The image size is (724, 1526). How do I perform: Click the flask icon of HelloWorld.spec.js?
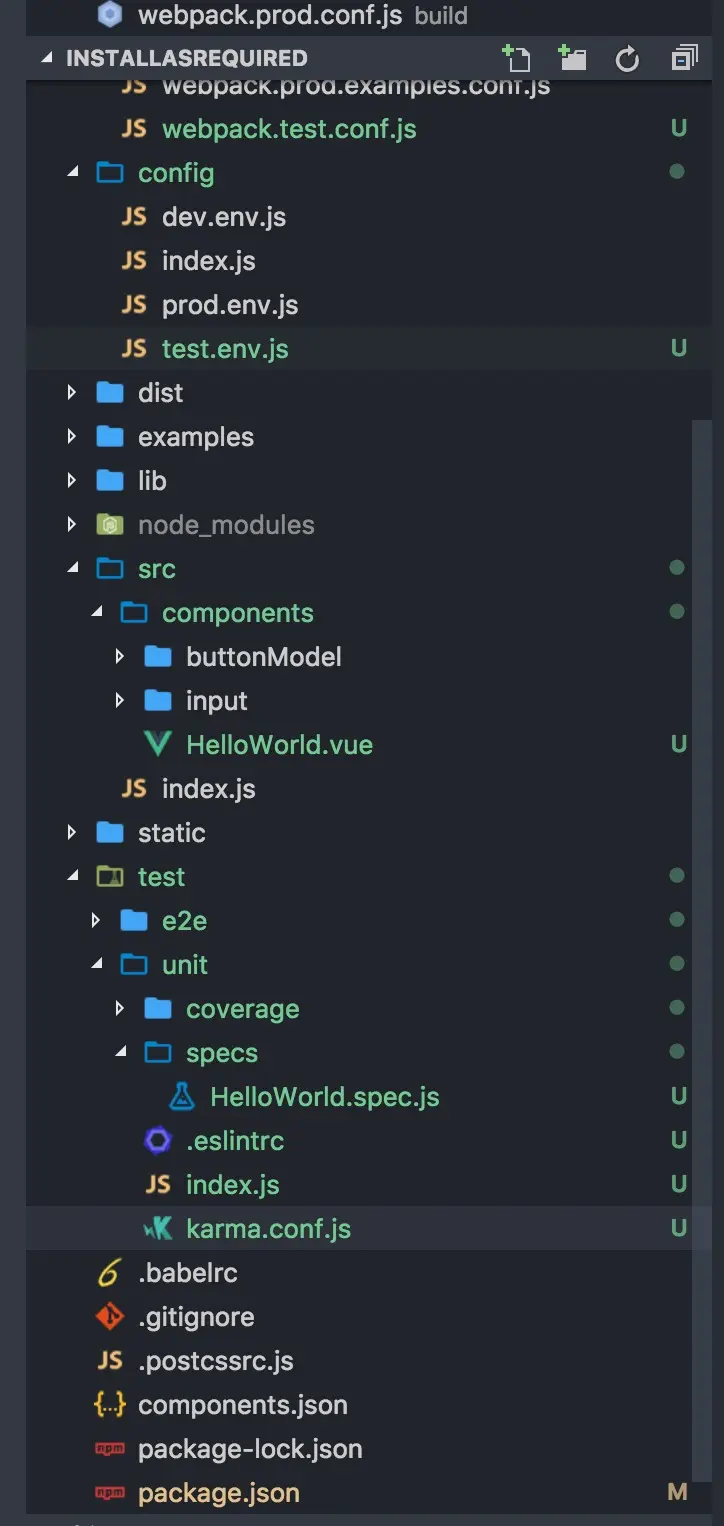click(182, 1097)
